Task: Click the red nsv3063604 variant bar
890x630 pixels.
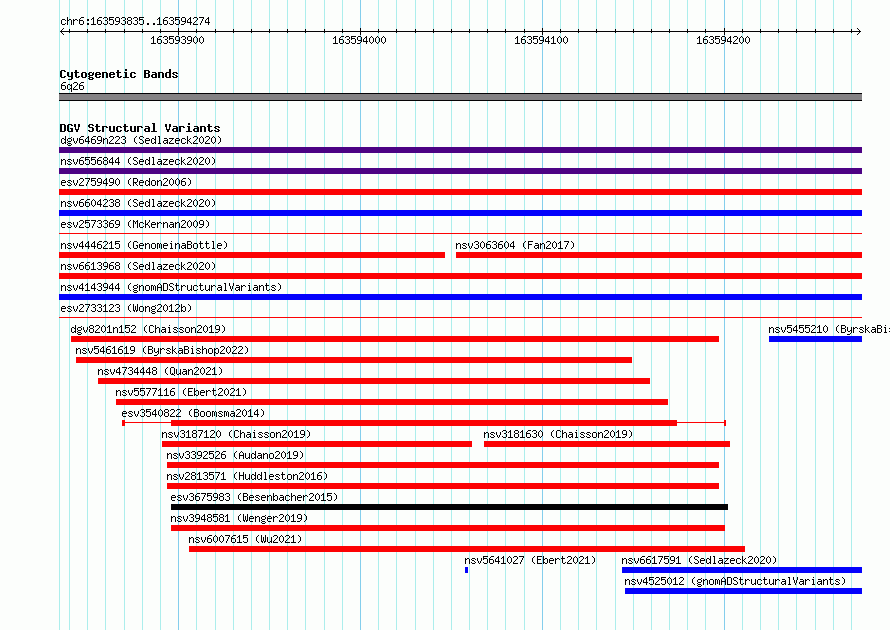Action: [x=659, y=255]
